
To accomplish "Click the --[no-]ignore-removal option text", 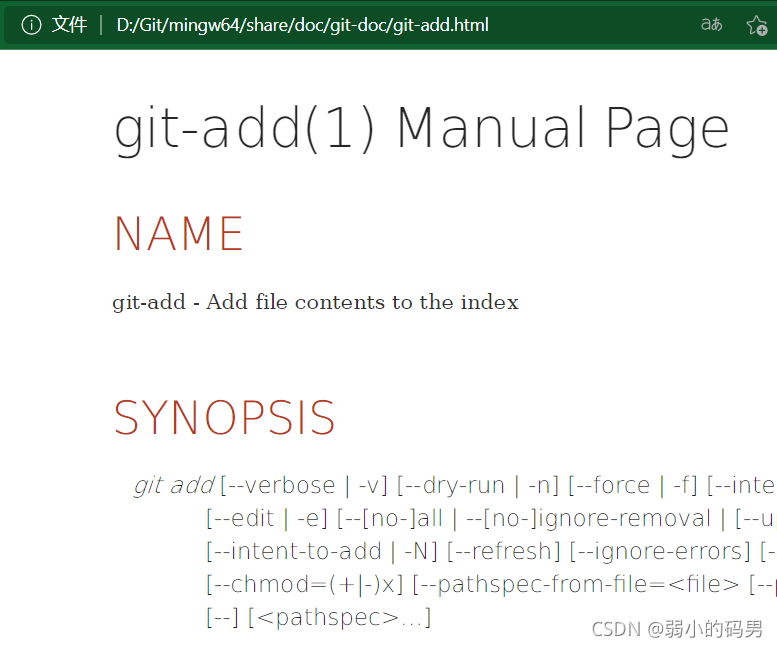I will (589, 519).
